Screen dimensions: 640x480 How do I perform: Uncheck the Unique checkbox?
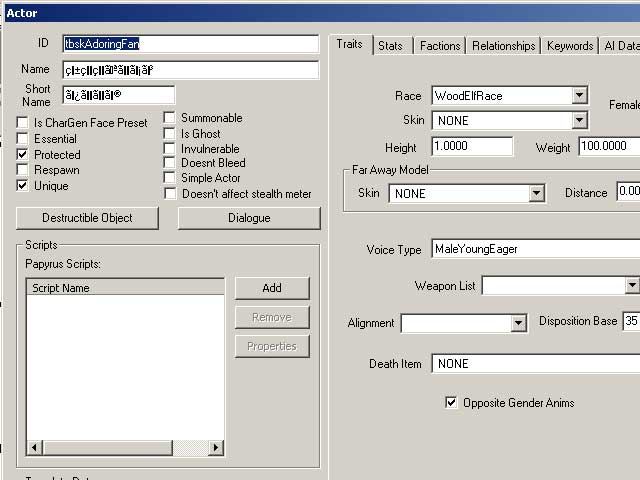coord(22,186)
